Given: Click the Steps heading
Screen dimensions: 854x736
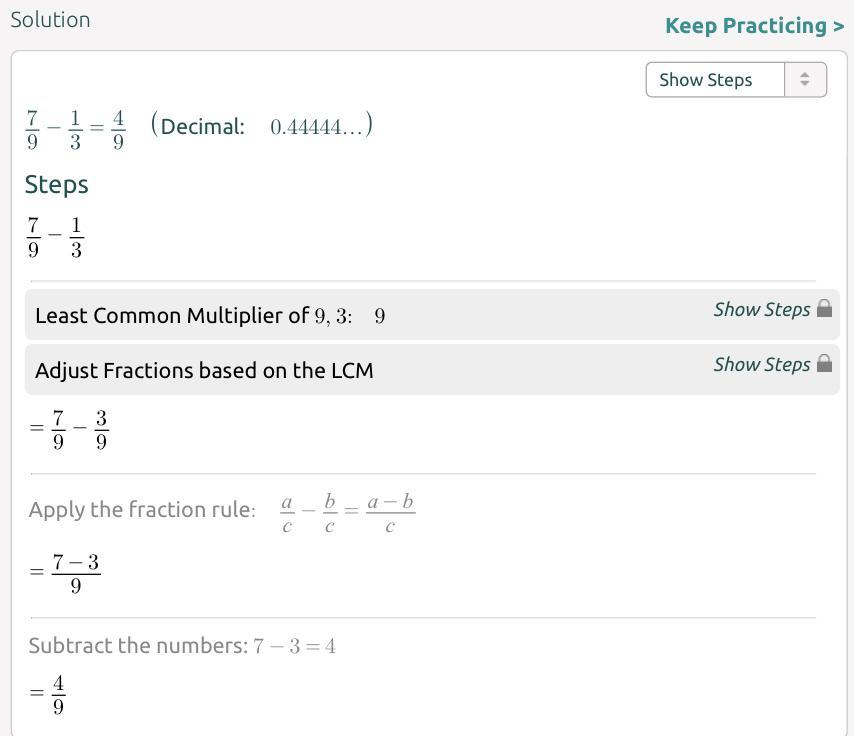Looking at the screenshot, I should [56, 185].
